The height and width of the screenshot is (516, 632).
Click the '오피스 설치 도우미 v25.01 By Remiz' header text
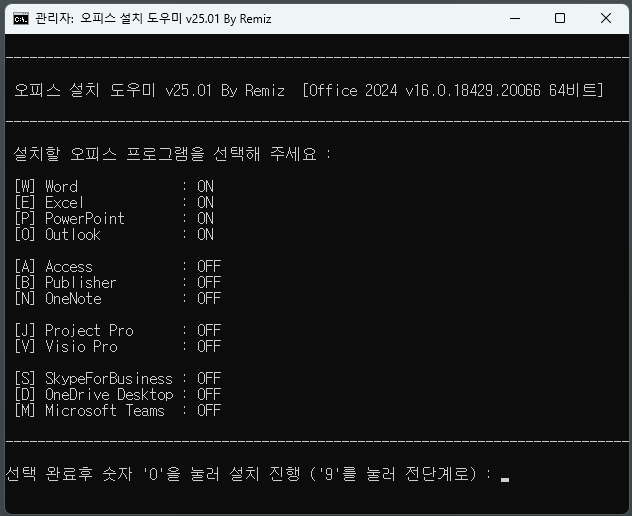coord(150,90)
